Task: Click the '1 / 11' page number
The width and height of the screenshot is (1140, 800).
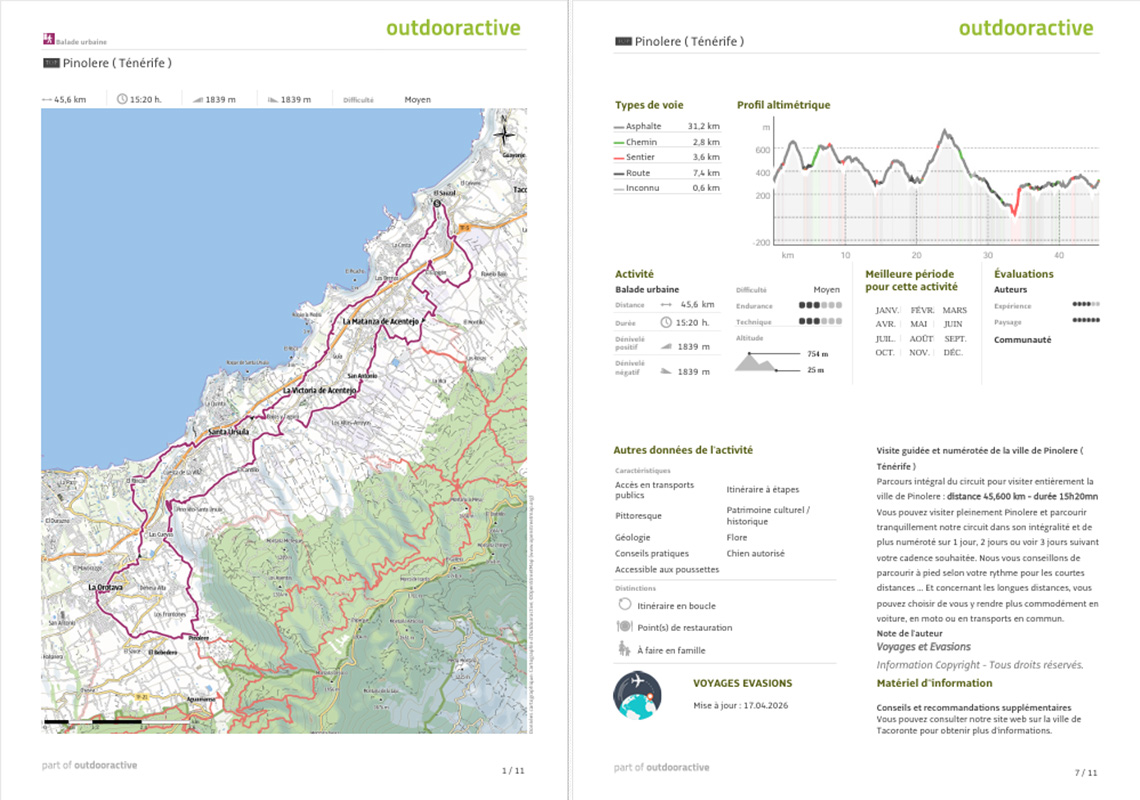Action: click(x=513, y=771)
